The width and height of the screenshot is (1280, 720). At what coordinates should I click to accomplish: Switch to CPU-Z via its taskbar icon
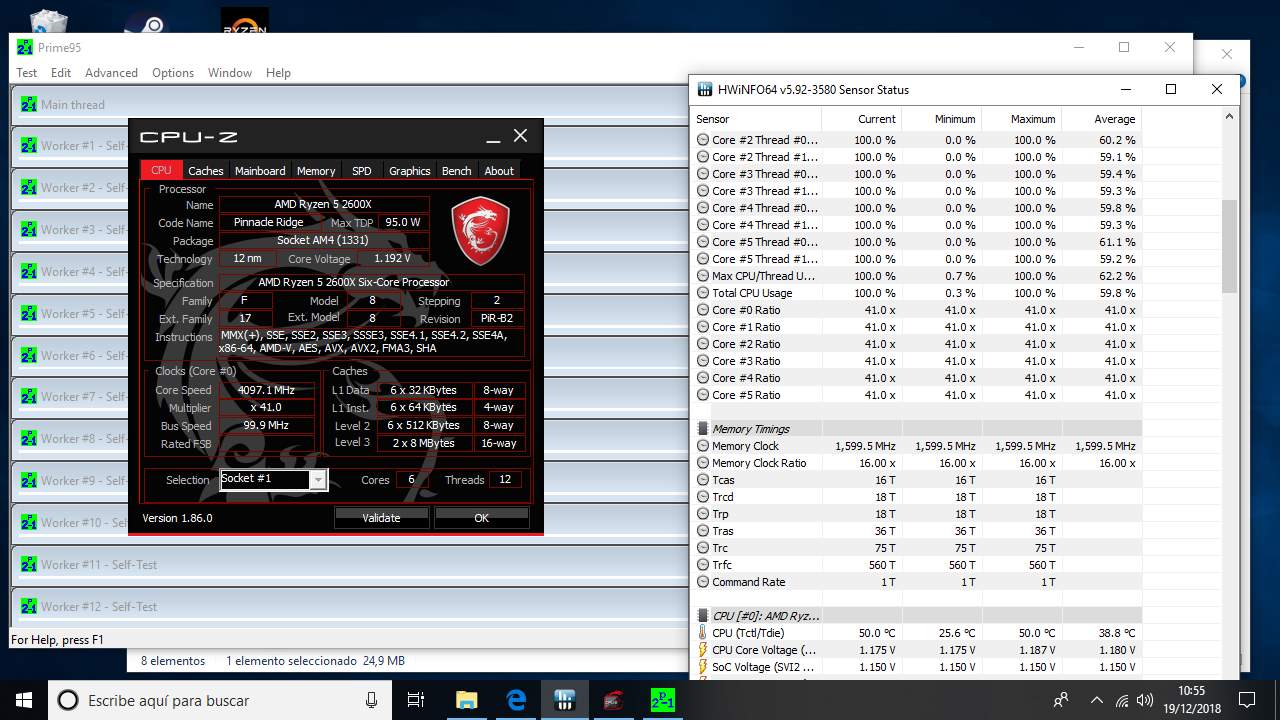[x=614, y=700]
